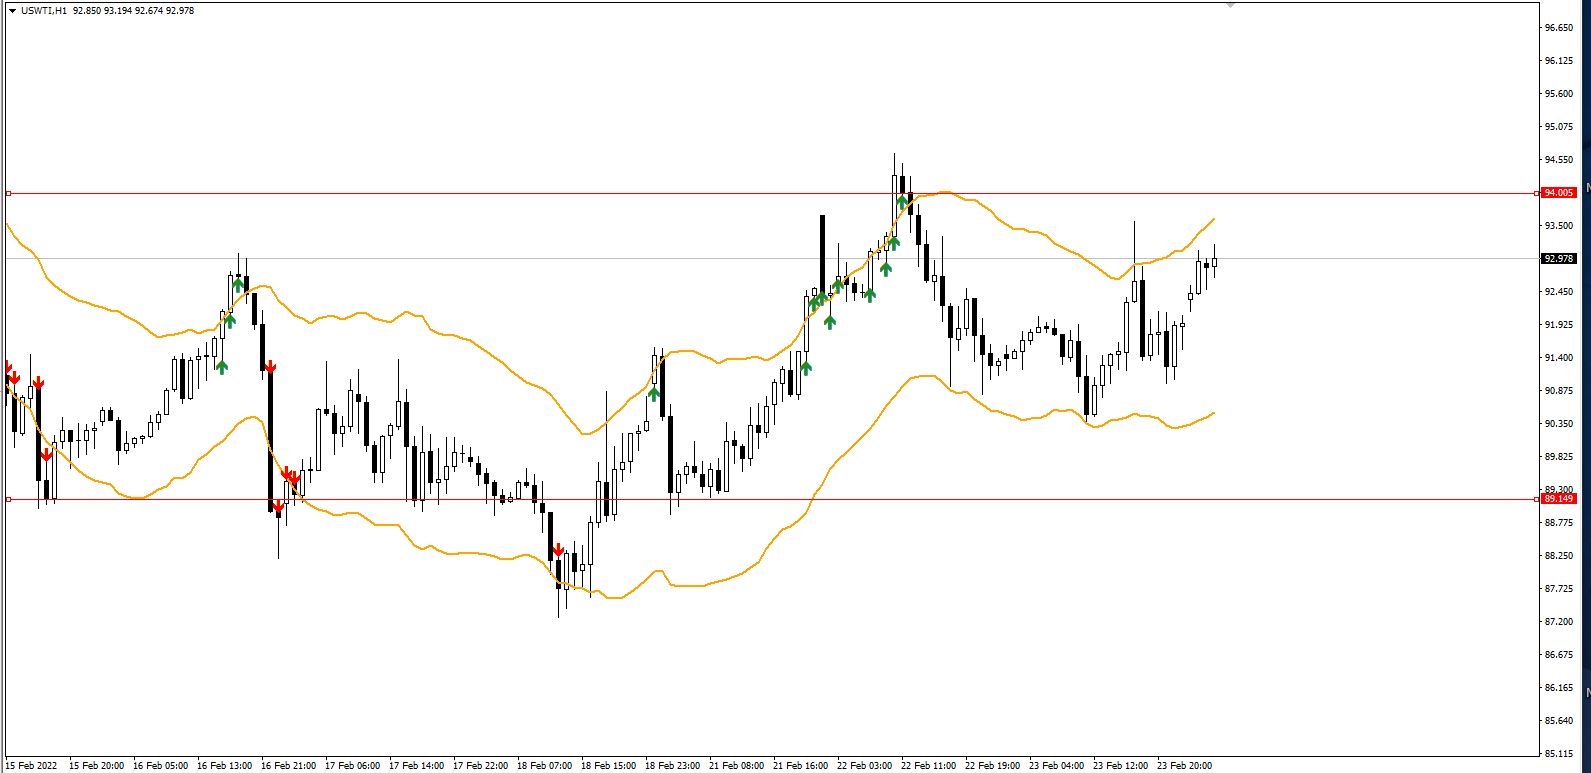Select the left handle of the 94.005 red line

(x=8, y=193)
